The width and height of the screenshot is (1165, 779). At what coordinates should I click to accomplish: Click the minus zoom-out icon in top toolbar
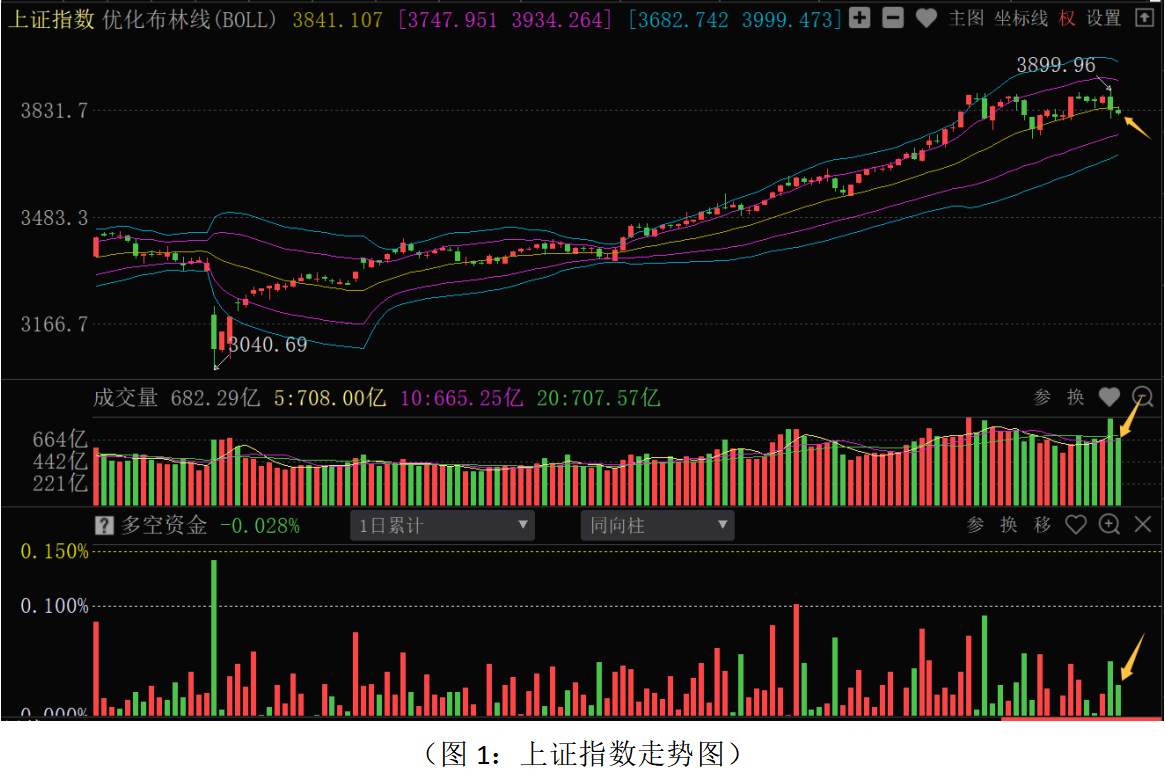coord(893,18)
